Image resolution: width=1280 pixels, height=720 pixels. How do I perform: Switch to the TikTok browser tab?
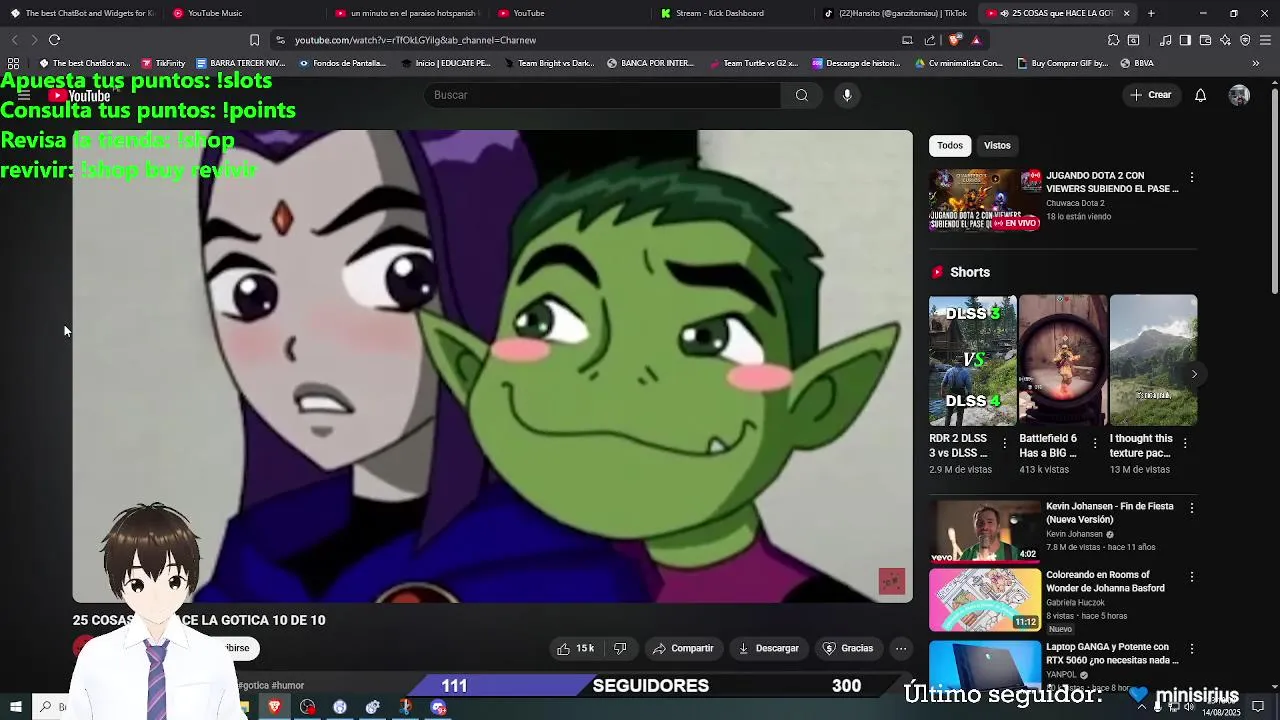[x=895, y=13]
